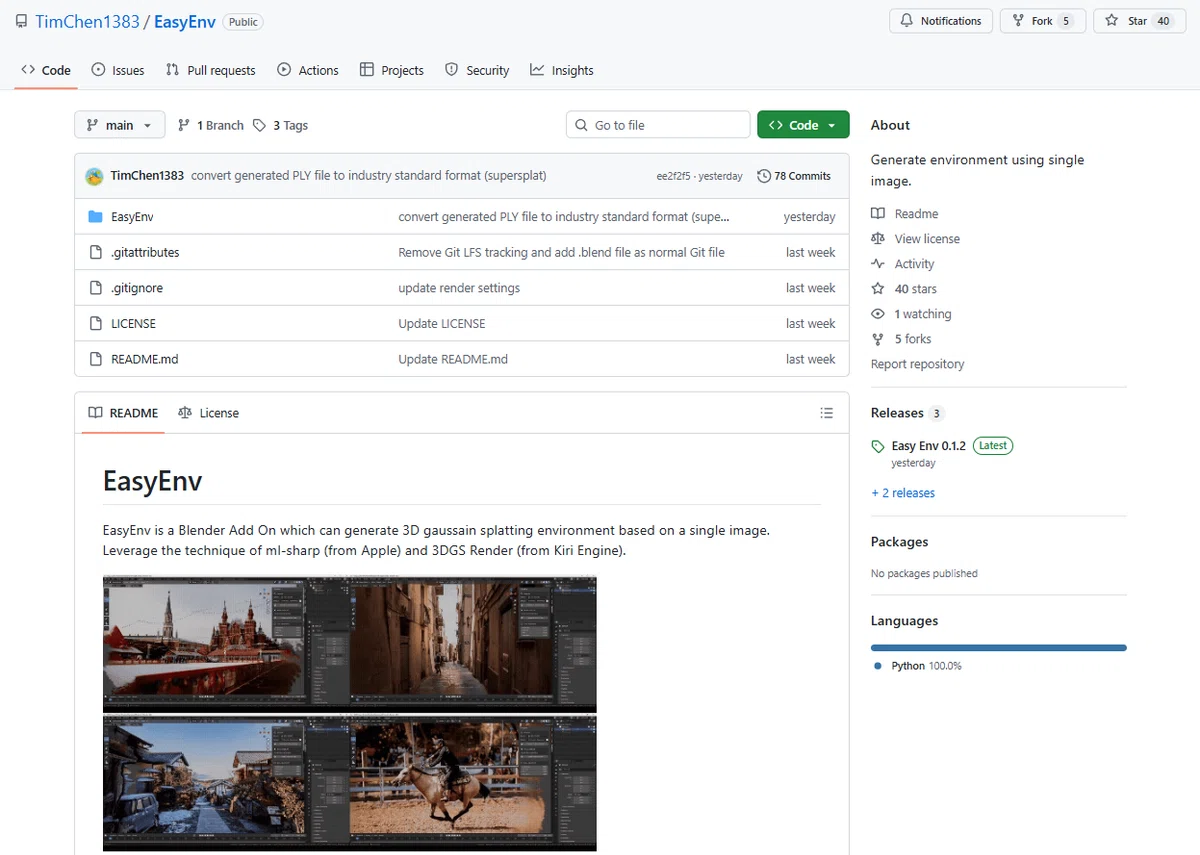1200x855 pixels.
Task: Open the EasyEnv folder name
Action: coord(132,217)
